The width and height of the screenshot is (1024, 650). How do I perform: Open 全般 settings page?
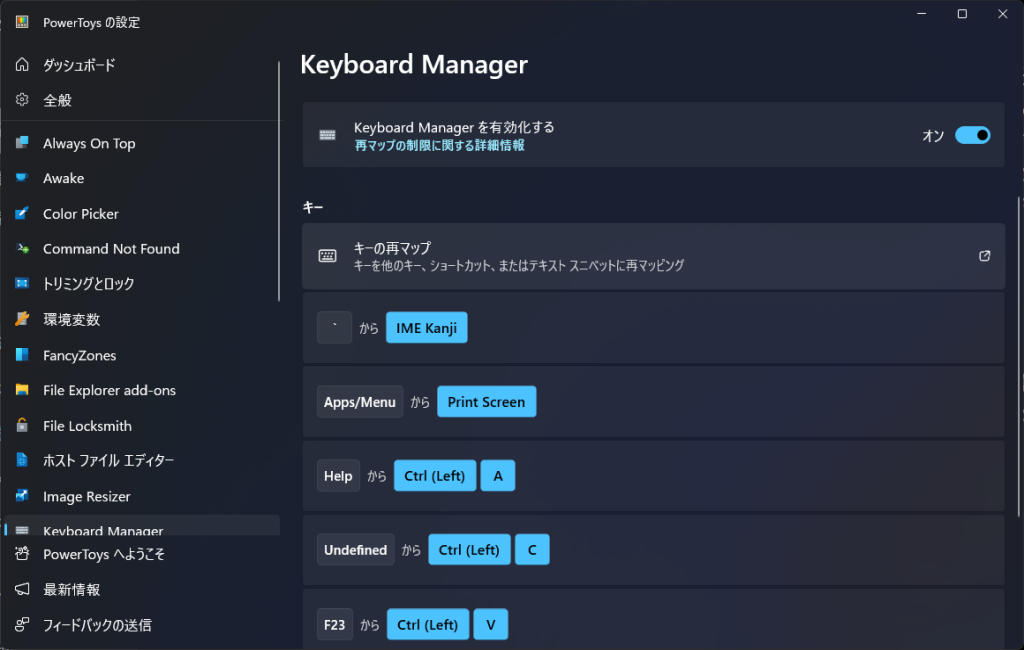point(142,99)
